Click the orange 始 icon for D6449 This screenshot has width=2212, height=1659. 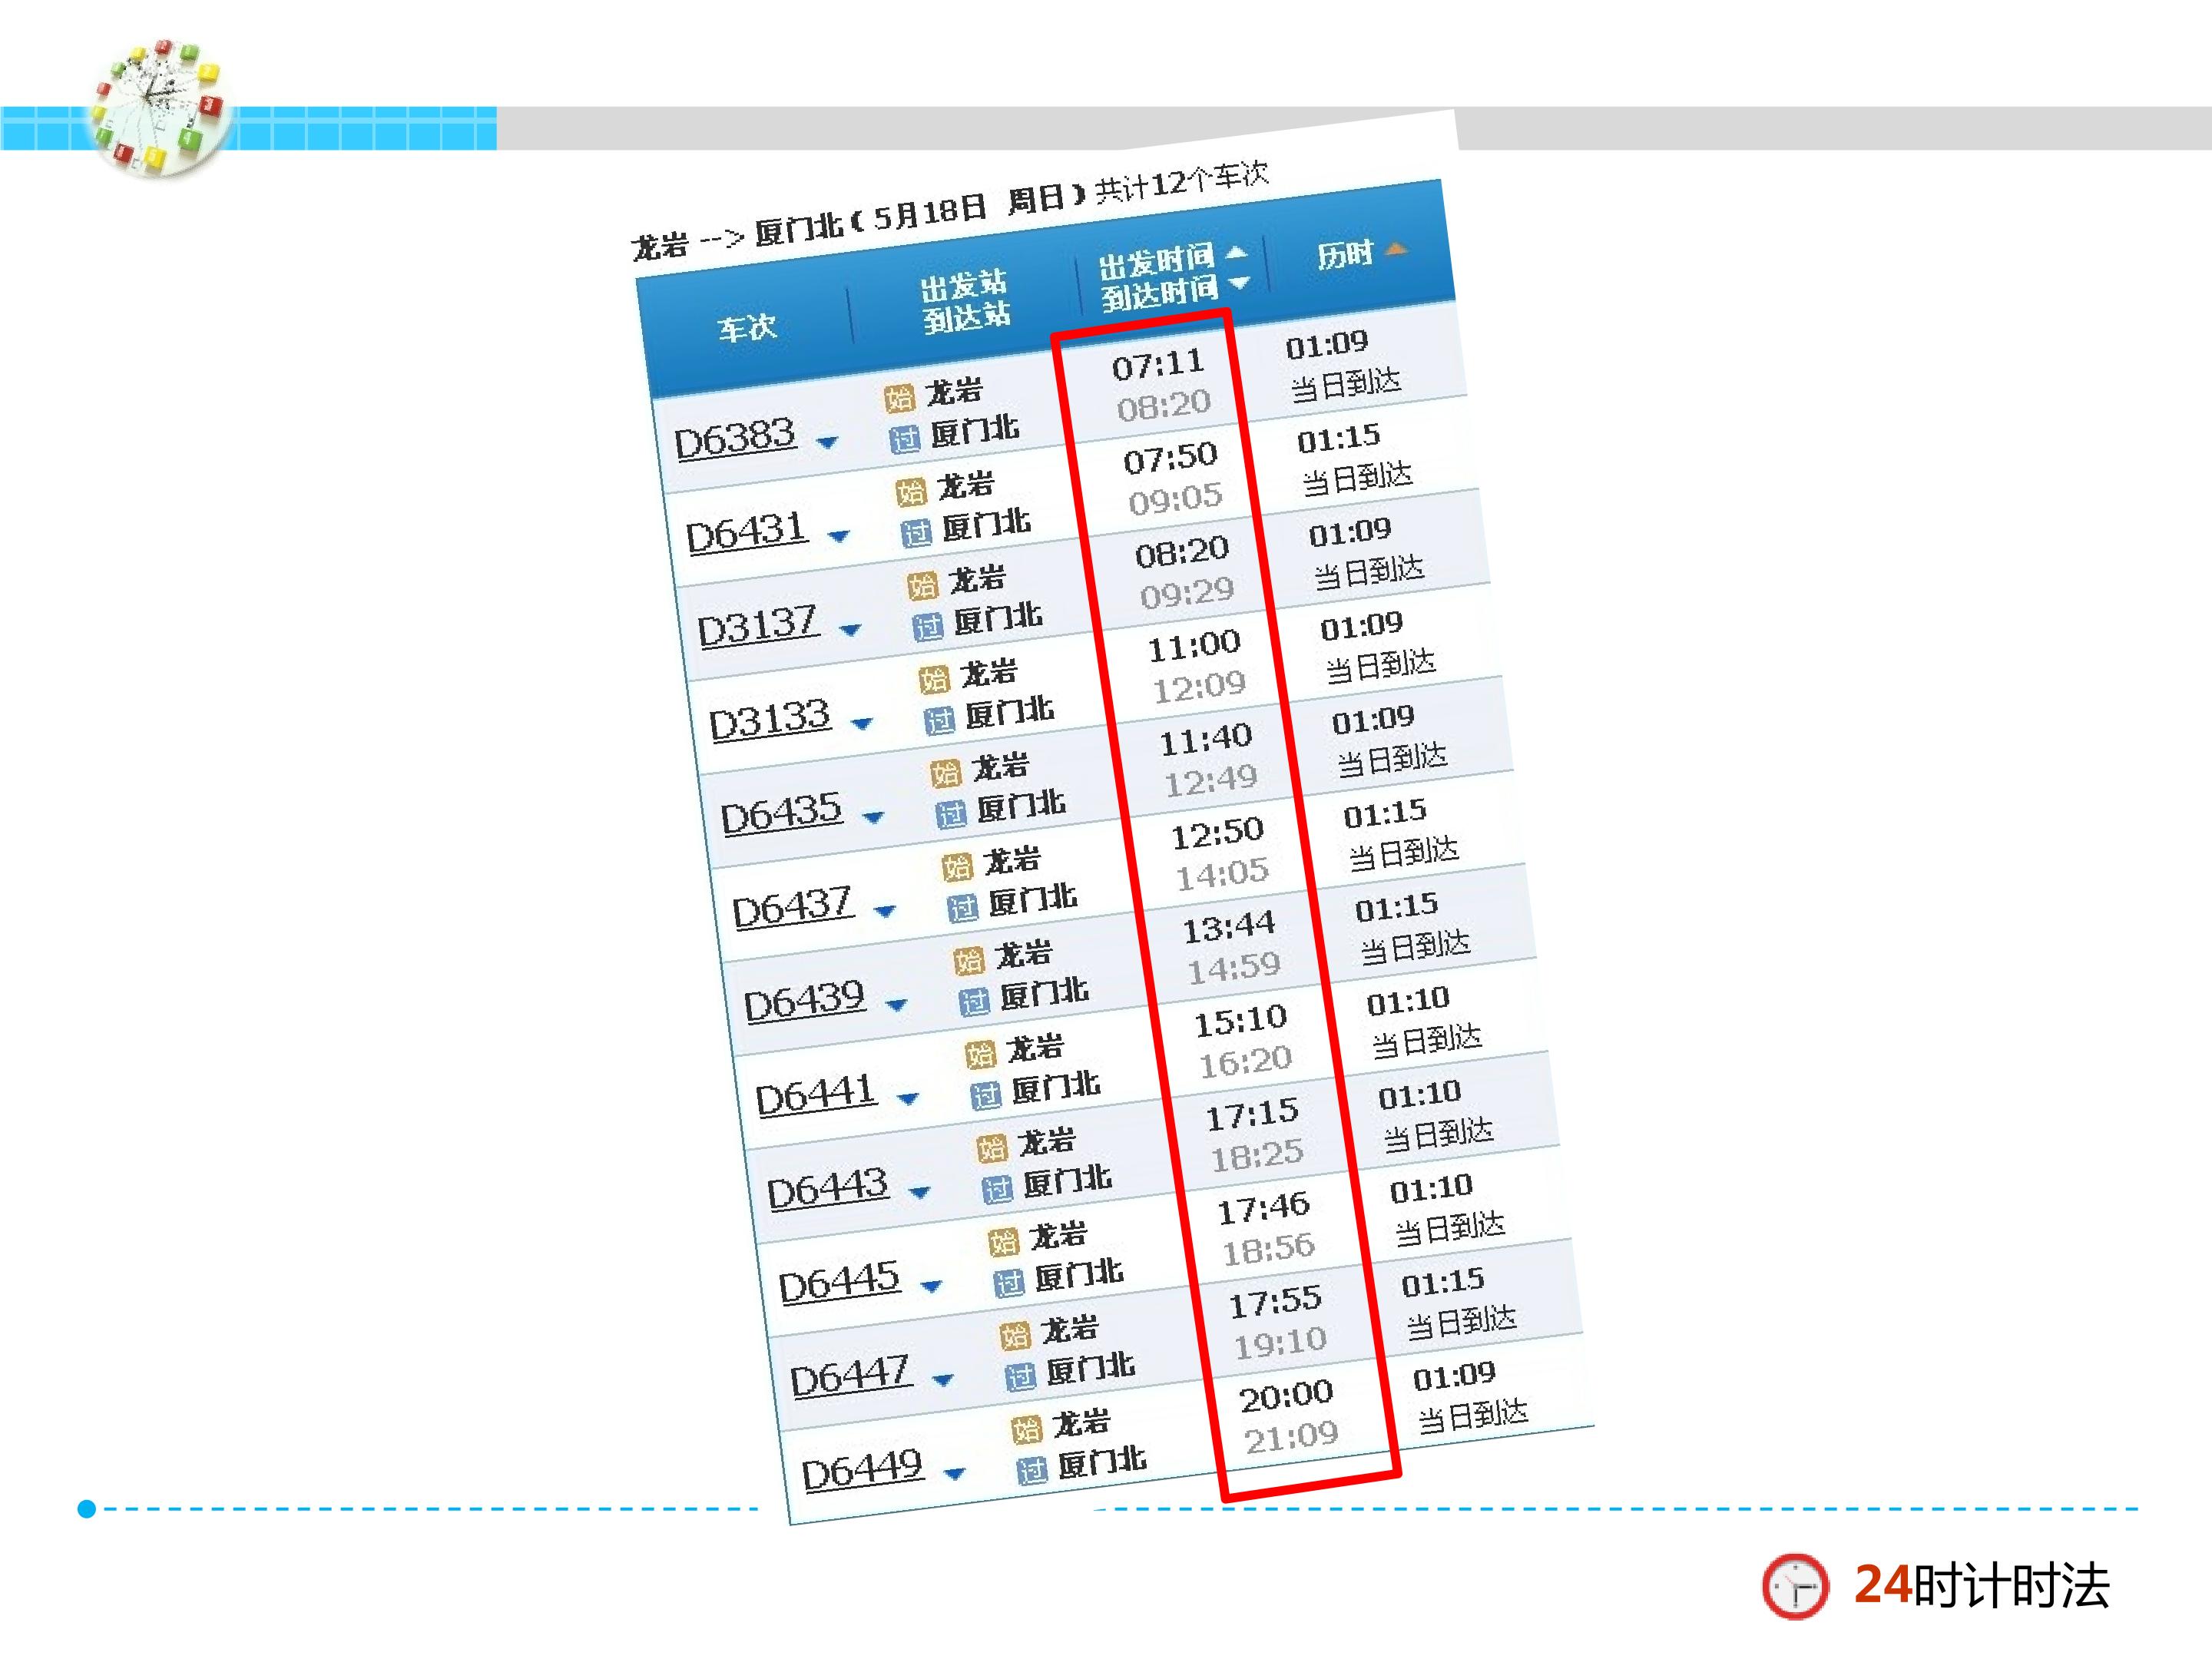pos(1026,1430)
